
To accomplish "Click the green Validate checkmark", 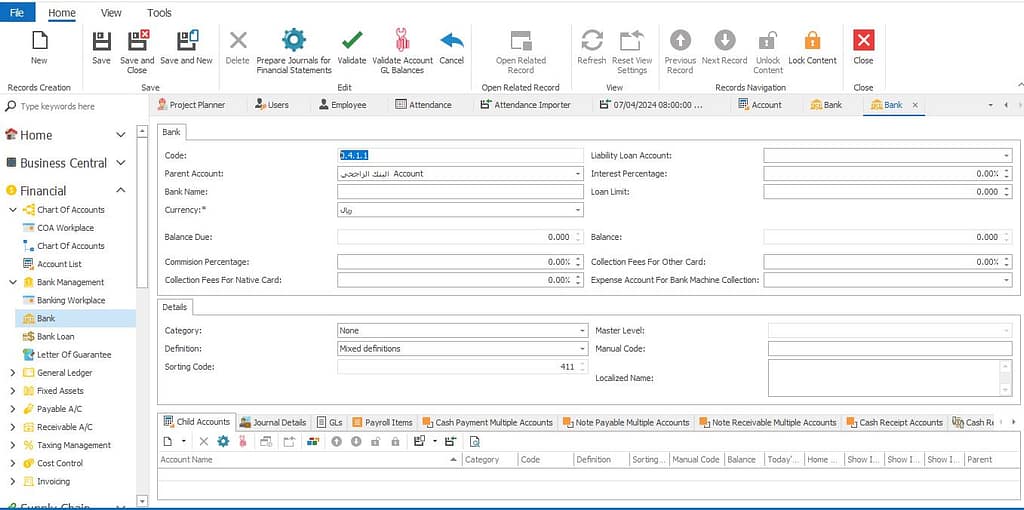I will tap(352, 41).
